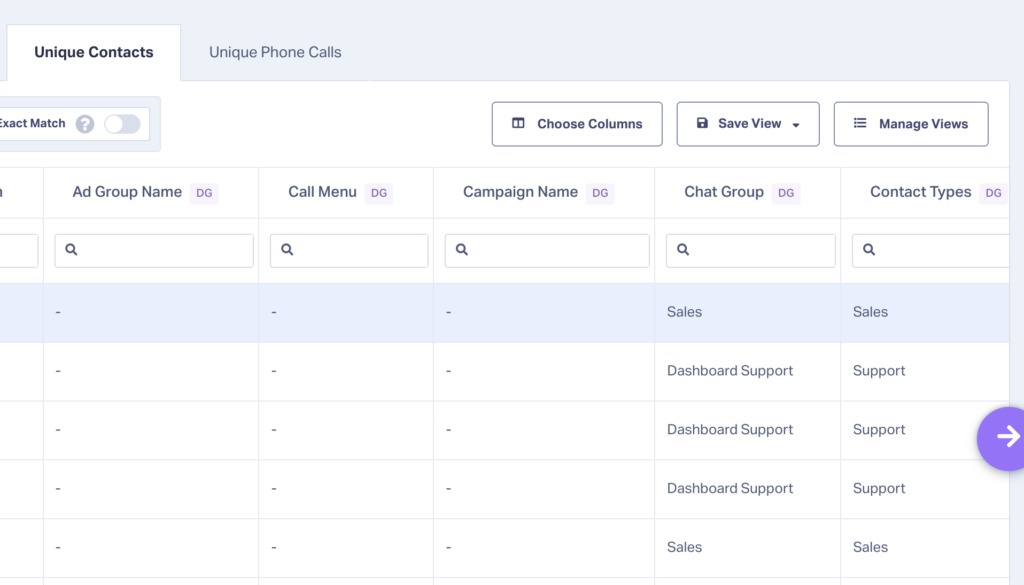Open the Exact Match help question-mark icon
1024x585 pixels.
(x=85, y=124)
